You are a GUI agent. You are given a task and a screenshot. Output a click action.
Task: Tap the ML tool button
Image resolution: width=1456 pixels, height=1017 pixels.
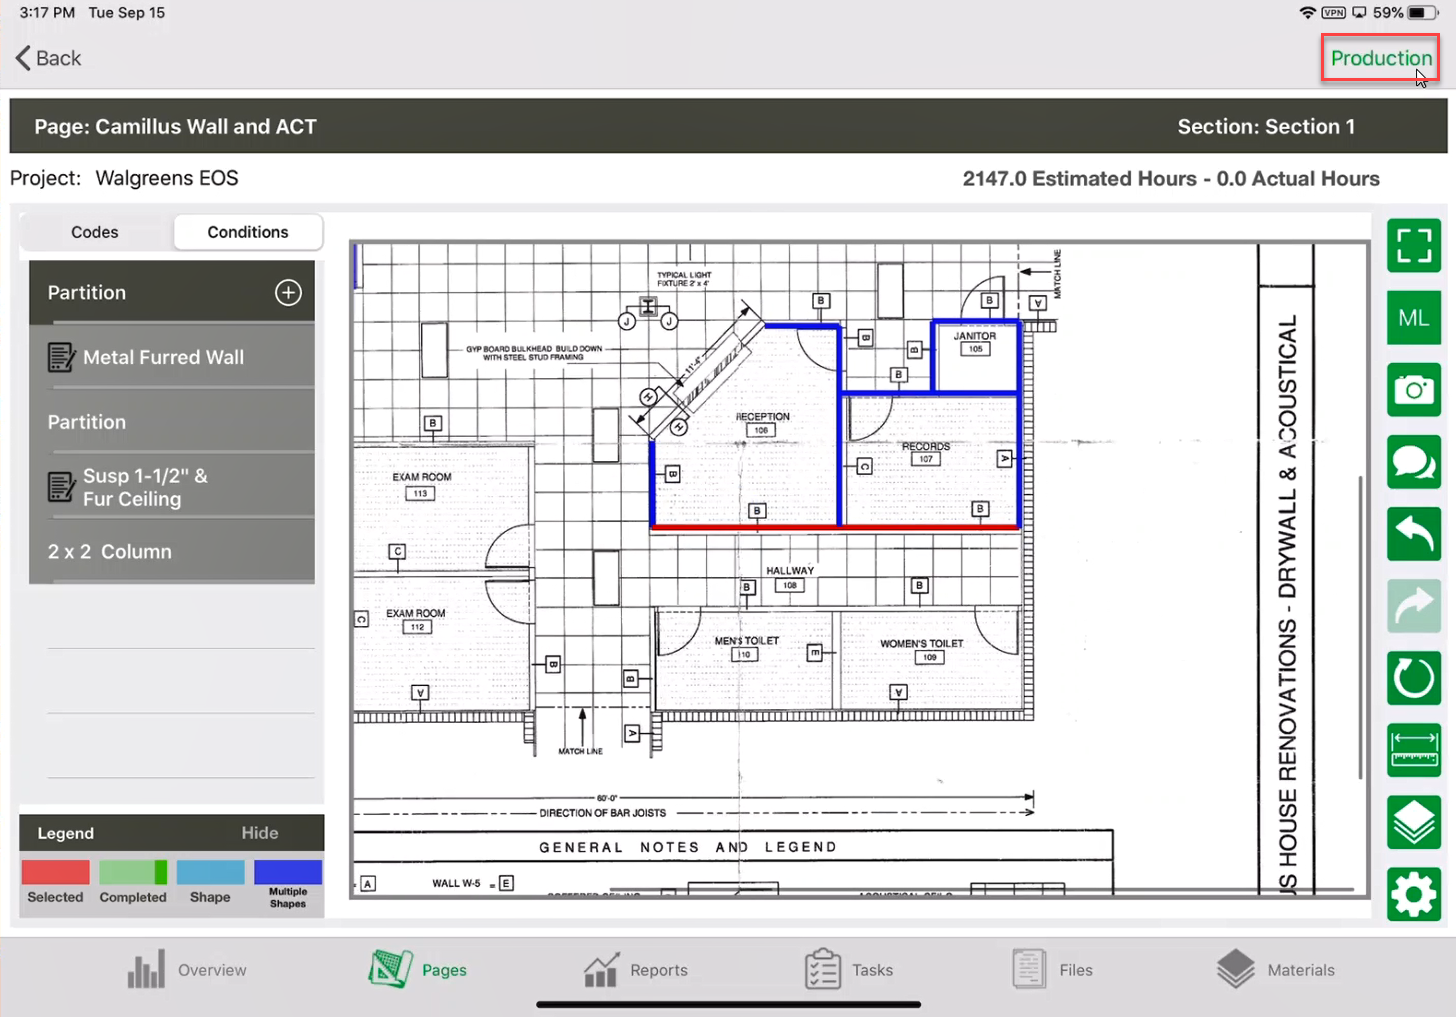click(1413, 318)
